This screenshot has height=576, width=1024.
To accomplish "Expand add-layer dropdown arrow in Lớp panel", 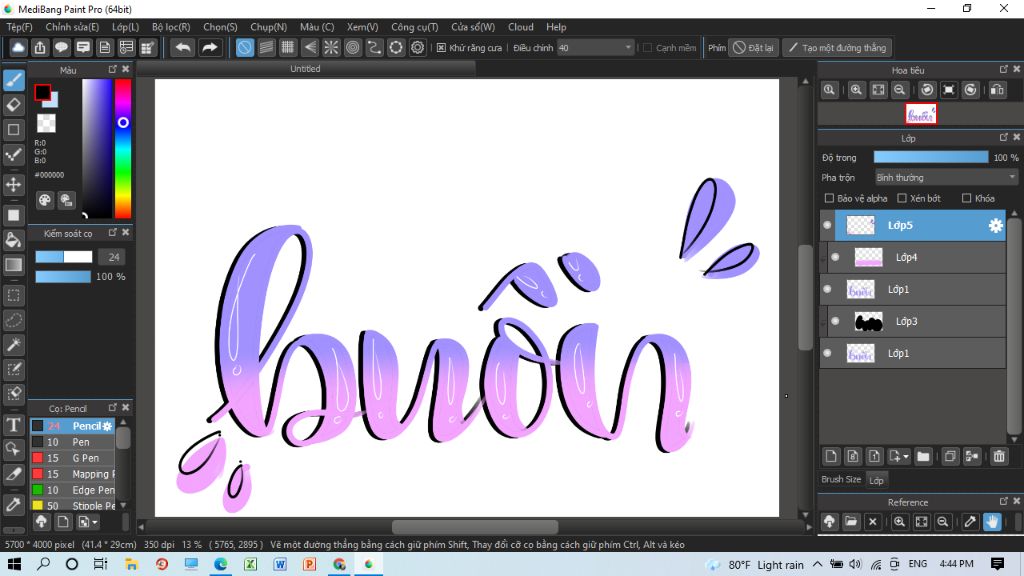I will point(906,456).
